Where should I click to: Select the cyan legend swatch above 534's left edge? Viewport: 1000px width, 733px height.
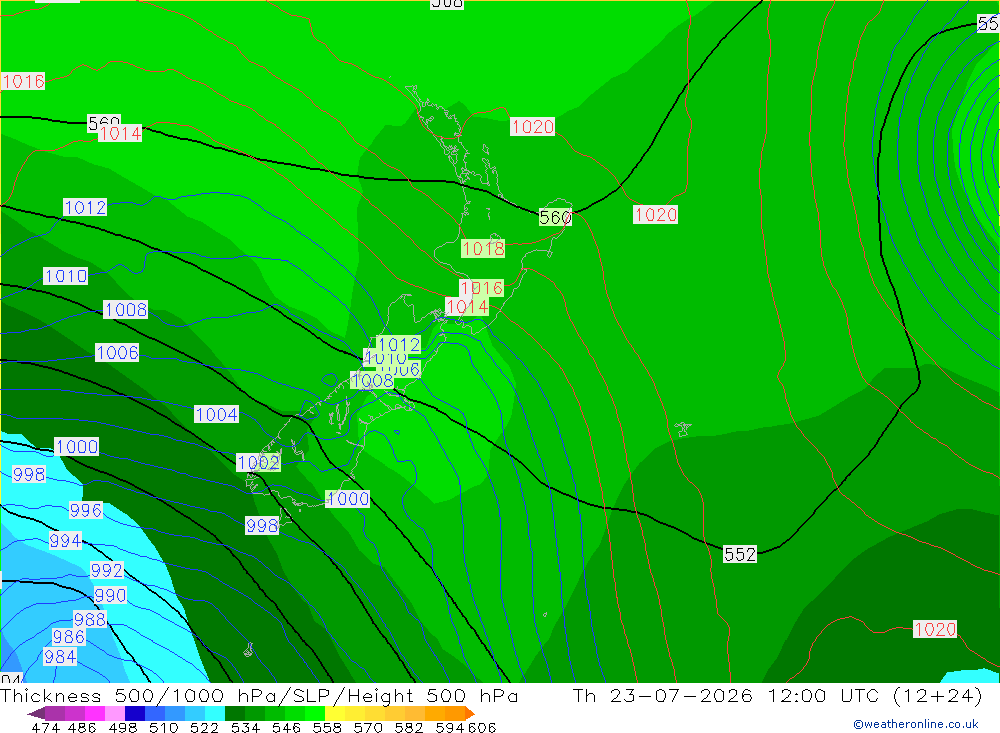click(x=215, y=713)
